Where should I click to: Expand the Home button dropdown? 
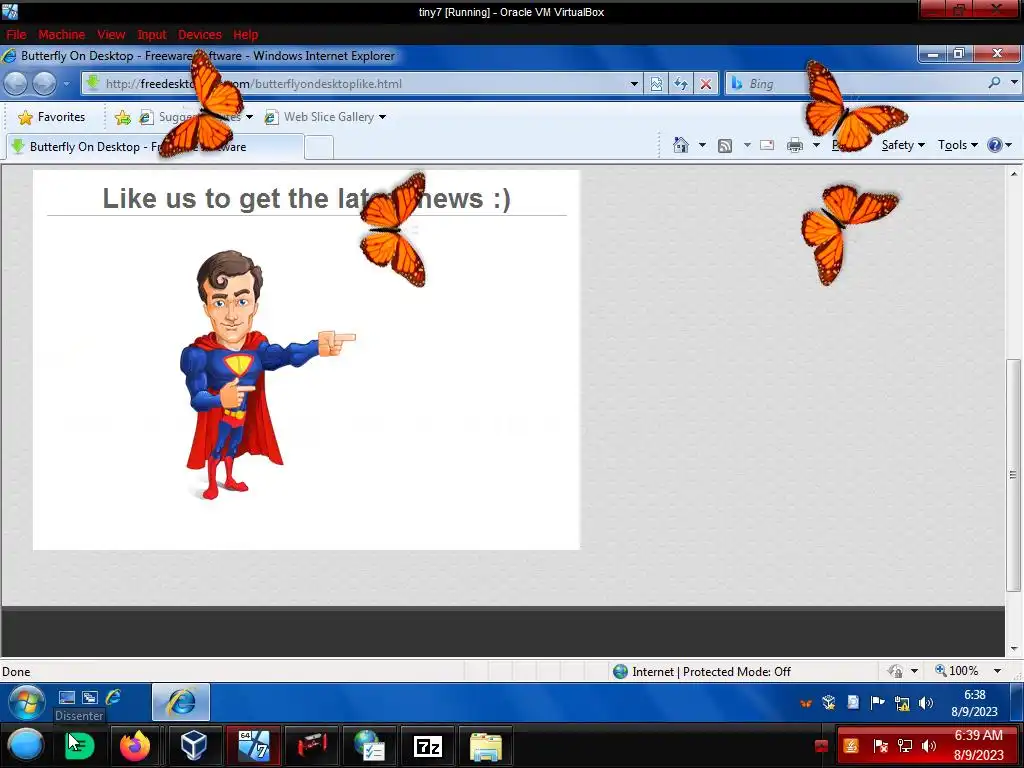(x=702, y=145)
